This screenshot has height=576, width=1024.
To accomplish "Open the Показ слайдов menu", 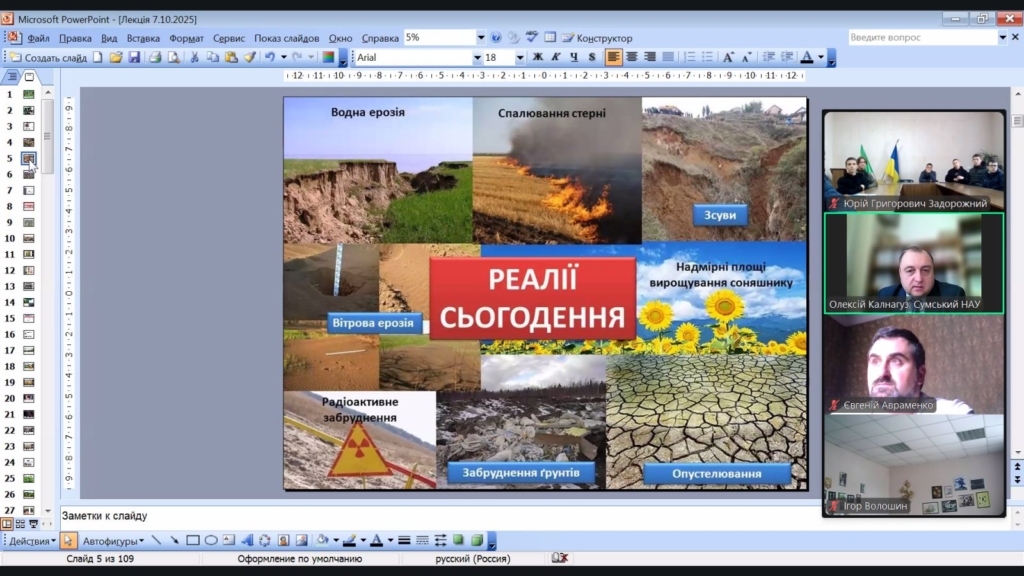I will tap(287, 38).
